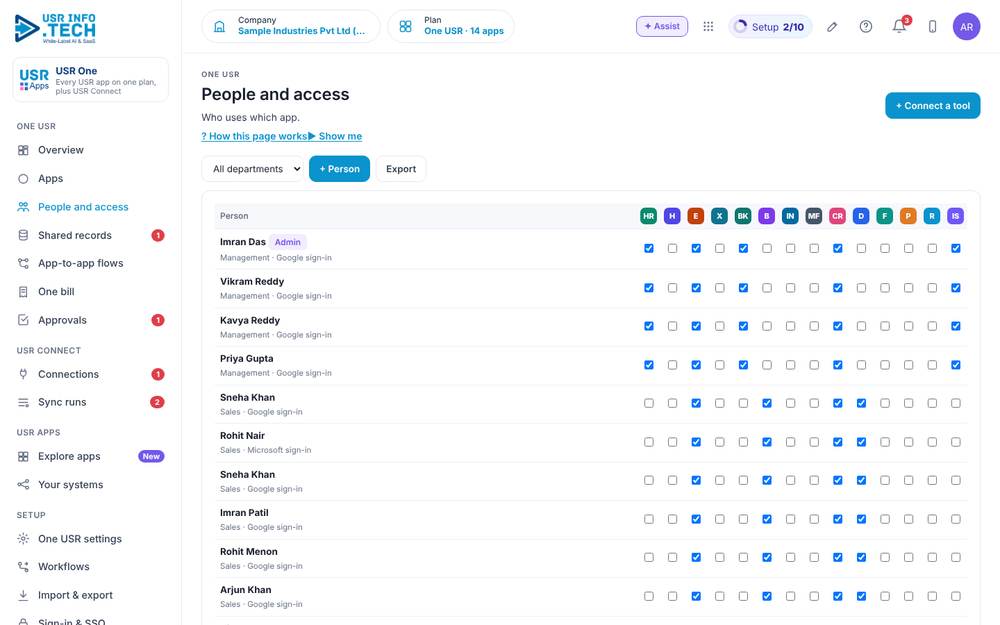Viewport: 1000px width, 625px height.
Task: Click the + Person button
Action: click(x=339, y=169)
